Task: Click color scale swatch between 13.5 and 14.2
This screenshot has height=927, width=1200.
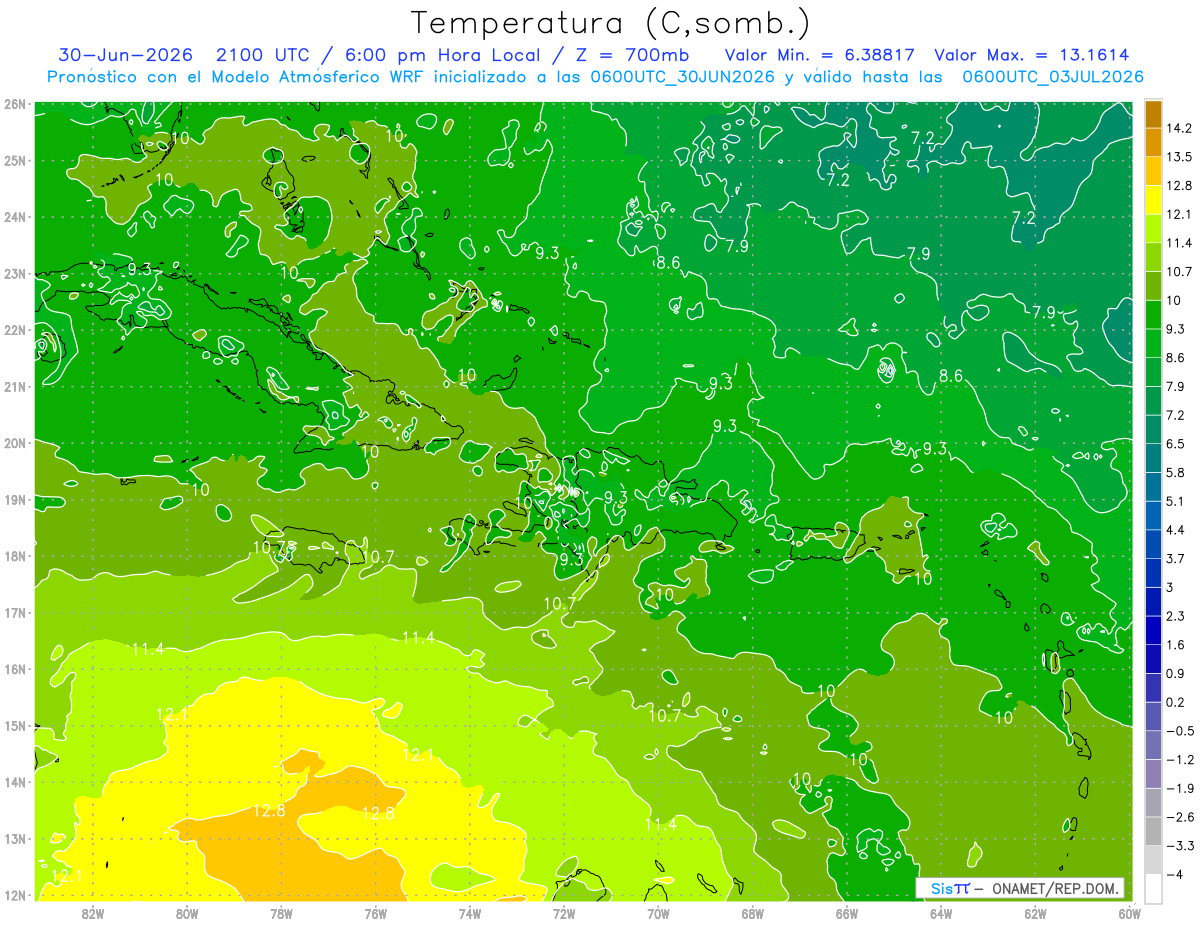Action: 1153,142
